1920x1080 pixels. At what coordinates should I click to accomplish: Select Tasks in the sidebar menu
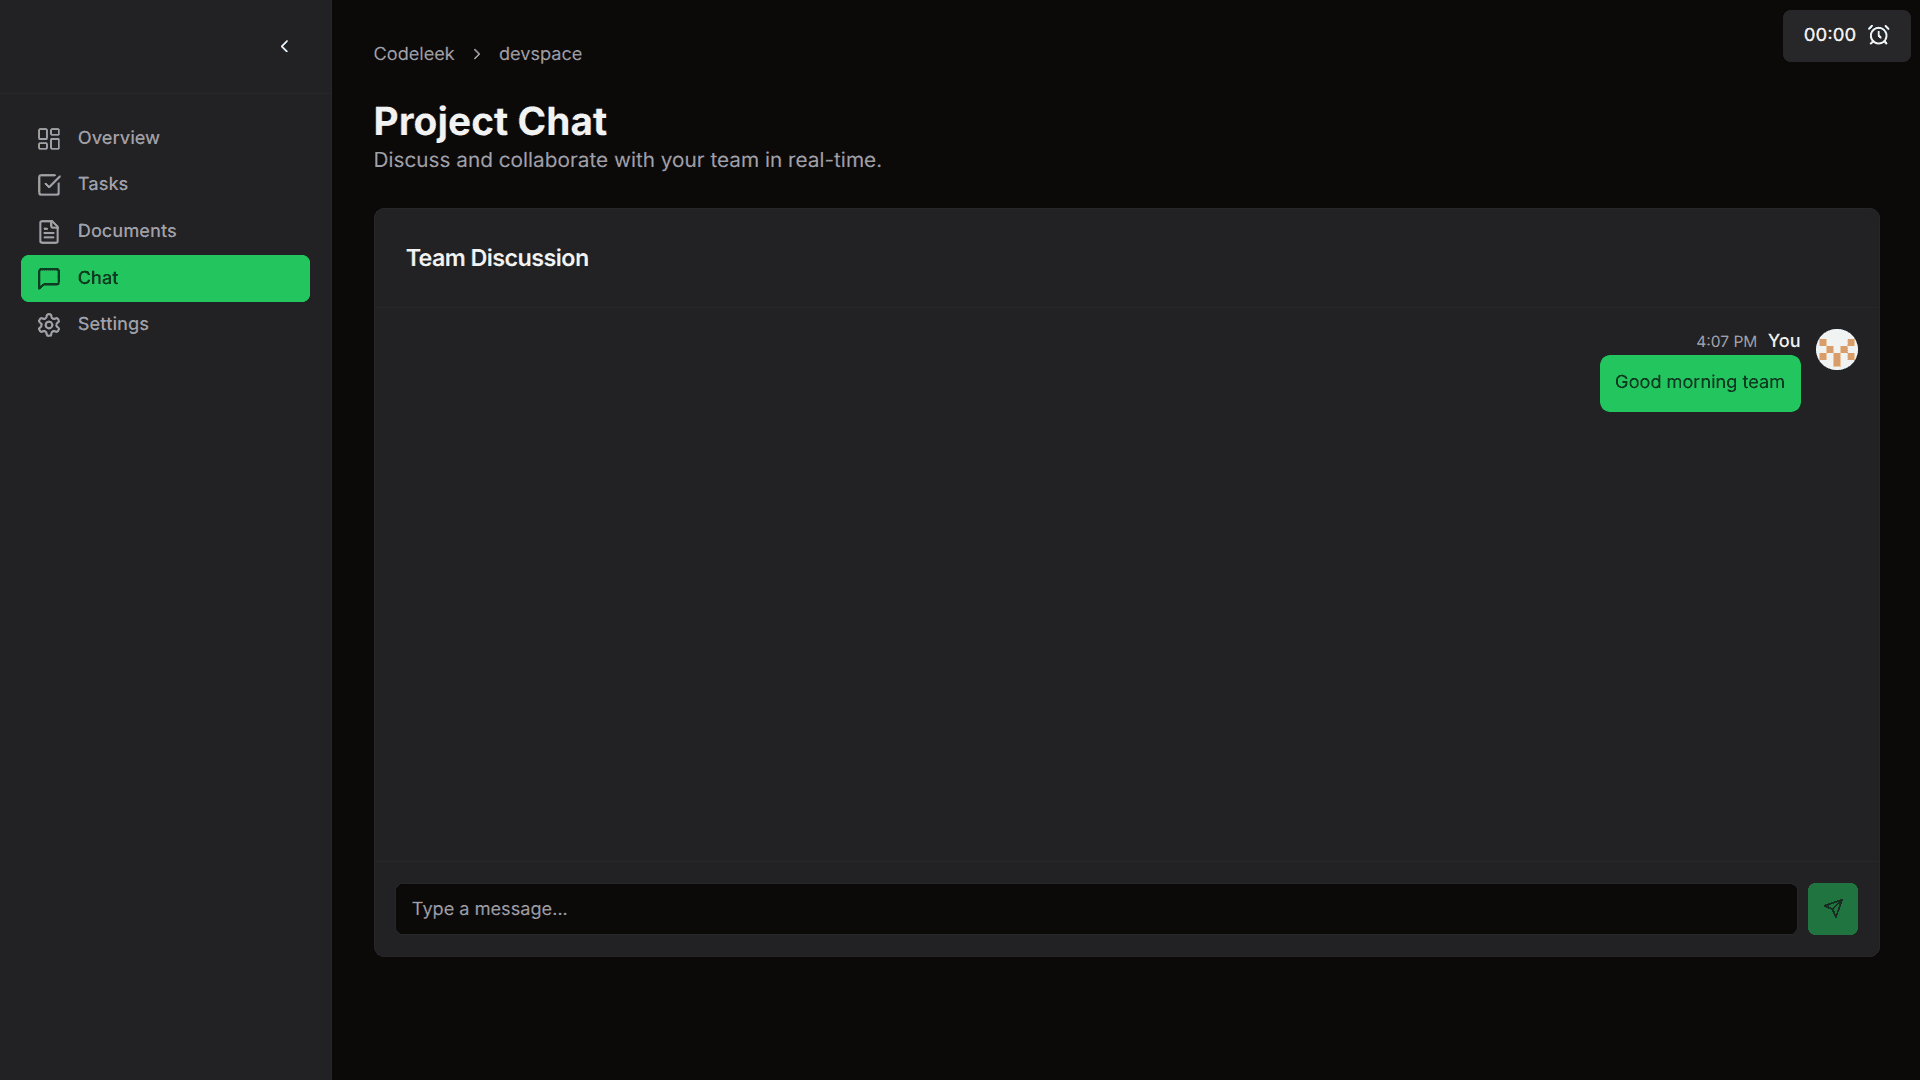(103, 184)
